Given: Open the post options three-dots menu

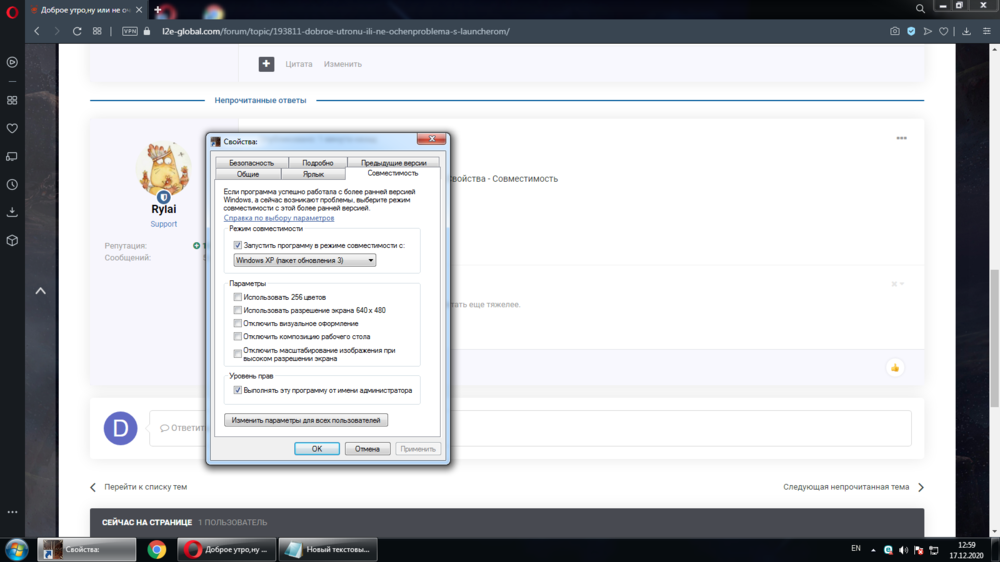Looking at the screenshot, I should (x=901, y=138).
